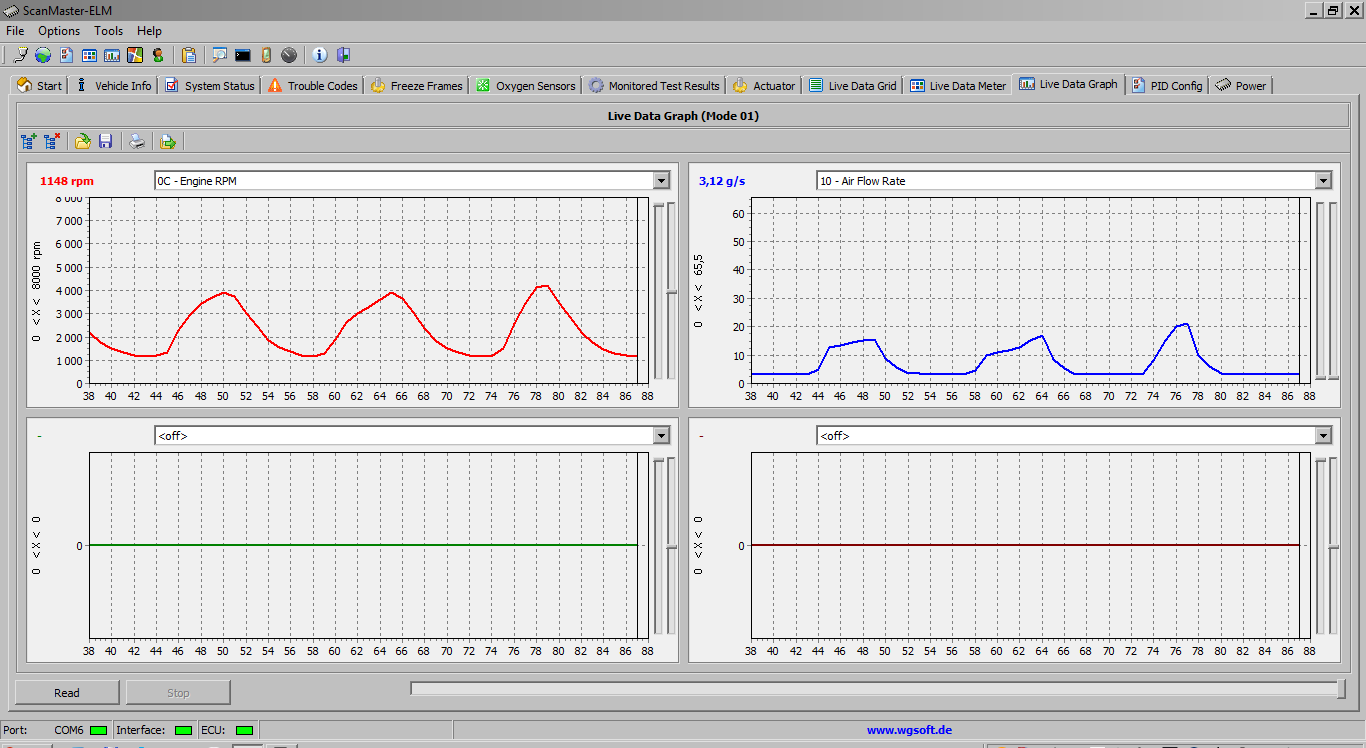Open the terminal console icon
This screenshot has width=1366, height=748.
242,55
